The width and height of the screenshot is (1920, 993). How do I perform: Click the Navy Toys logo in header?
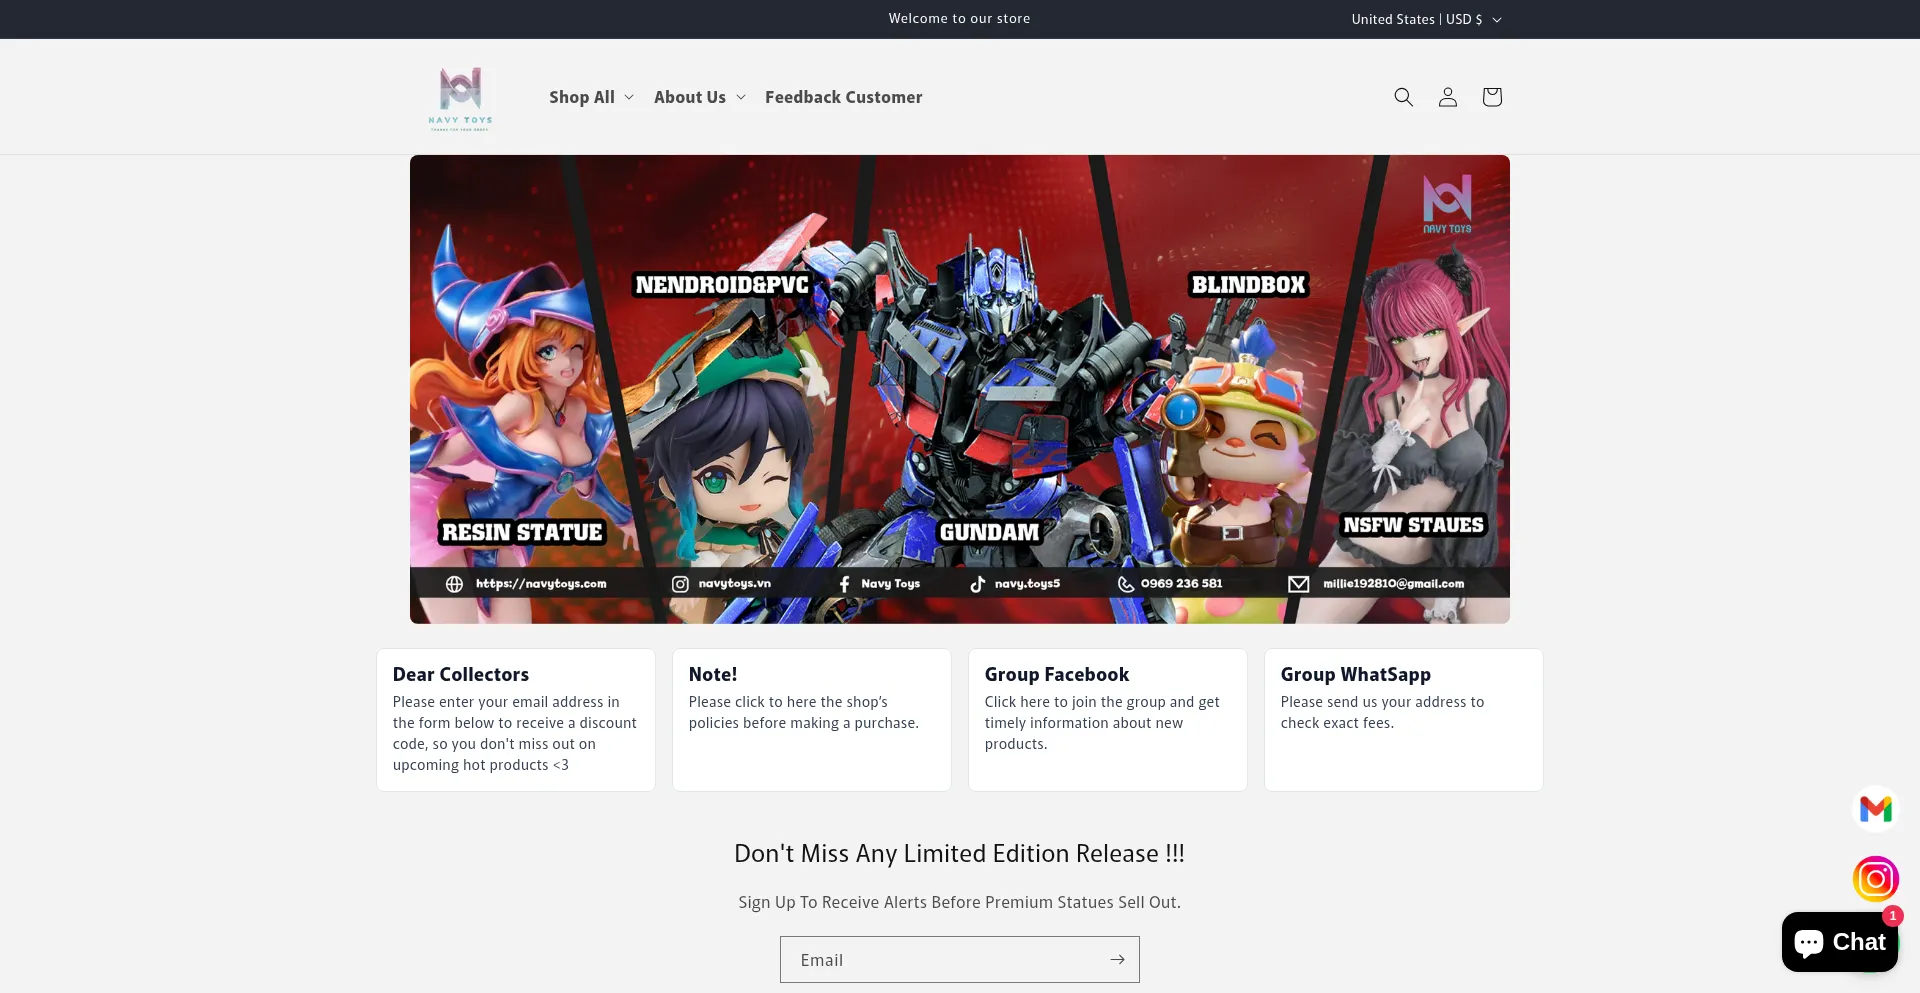click(461, 98)
